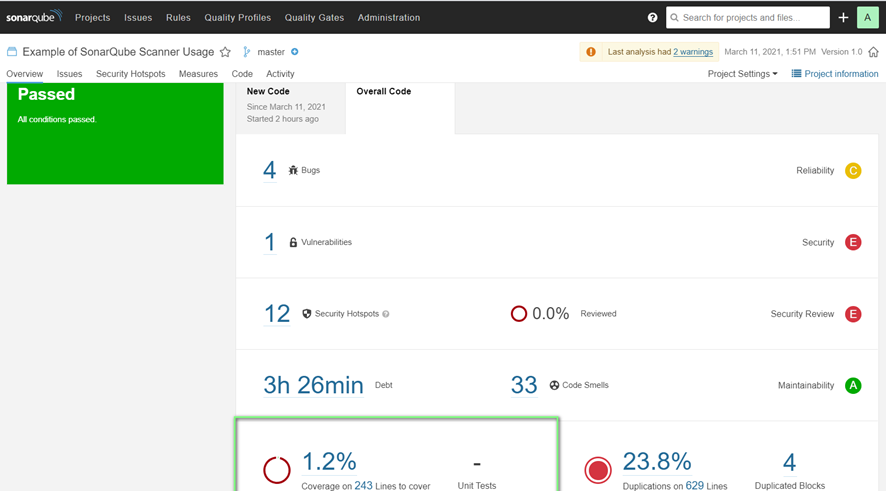Image resolution: width=886 pixels, height=491 pixels.
Task: Click the orange warning icon
Action: (x=591, y=52)
